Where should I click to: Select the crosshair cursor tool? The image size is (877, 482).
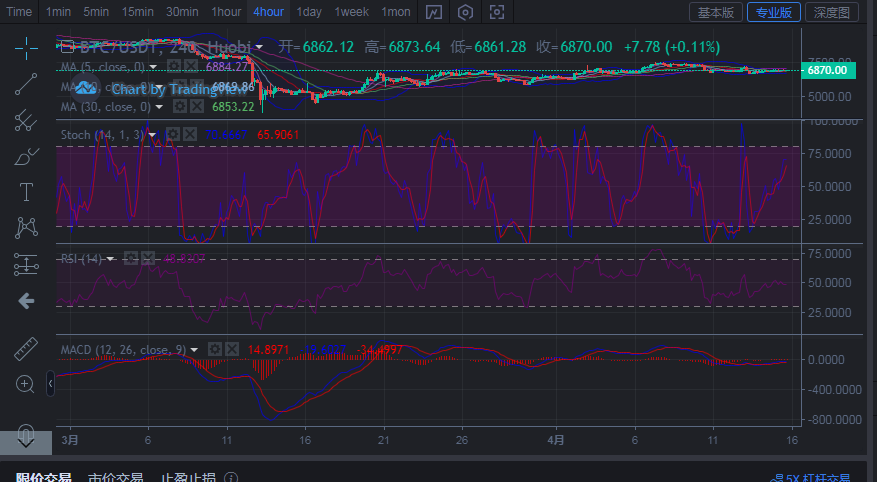[26, 47]
